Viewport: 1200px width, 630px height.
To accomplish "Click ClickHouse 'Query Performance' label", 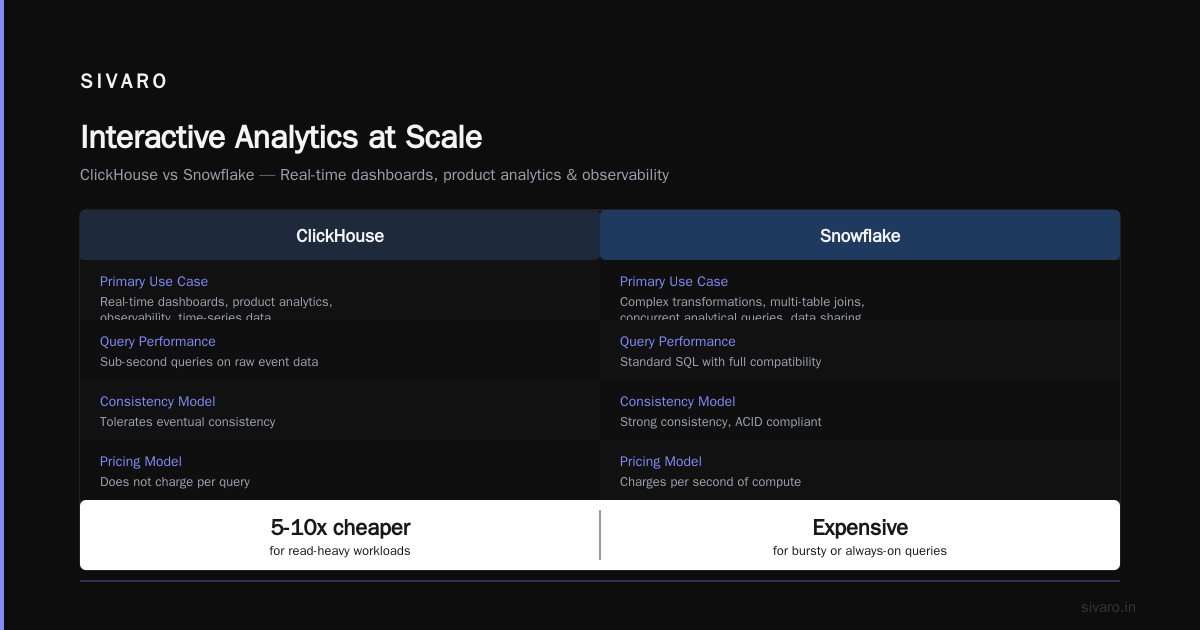I will [158, 342].
